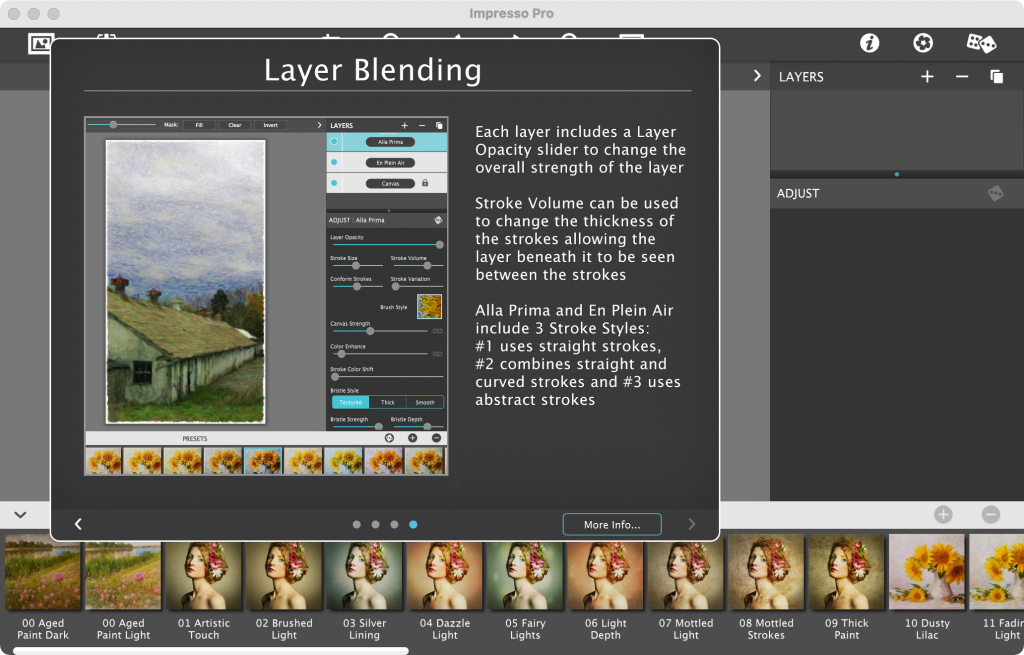
Task: Click the film reel icon in the top toolbar
Action: point(922,43)
